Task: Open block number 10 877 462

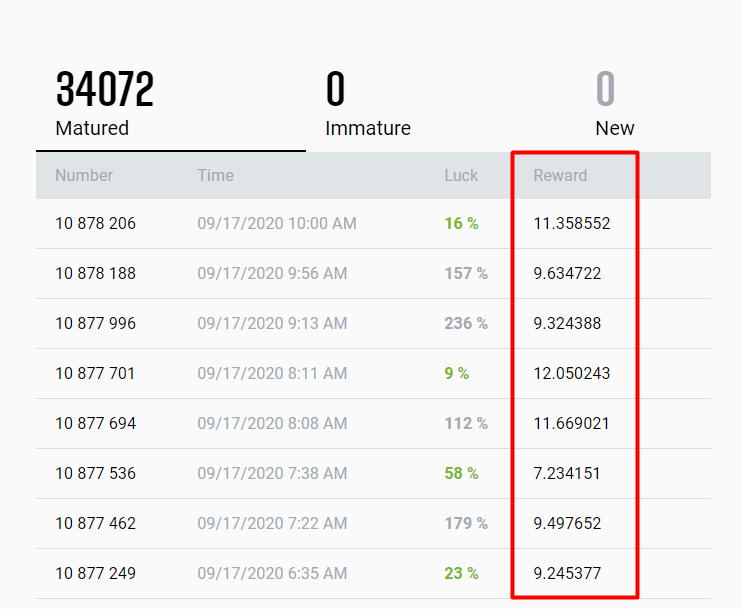Action: (x=95, y=523)
